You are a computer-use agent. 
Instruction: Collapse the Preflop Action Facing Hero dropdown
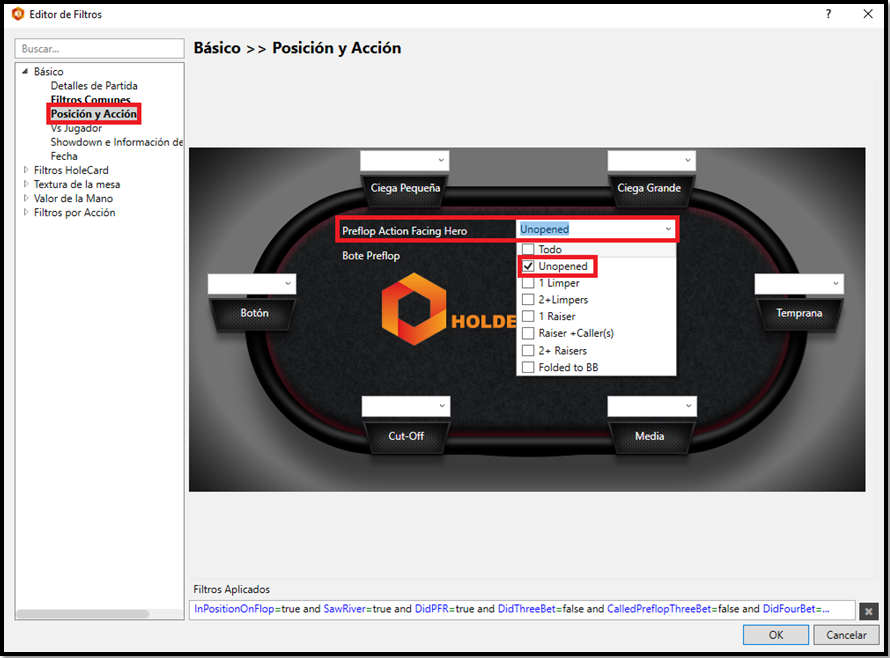point(668,229)
